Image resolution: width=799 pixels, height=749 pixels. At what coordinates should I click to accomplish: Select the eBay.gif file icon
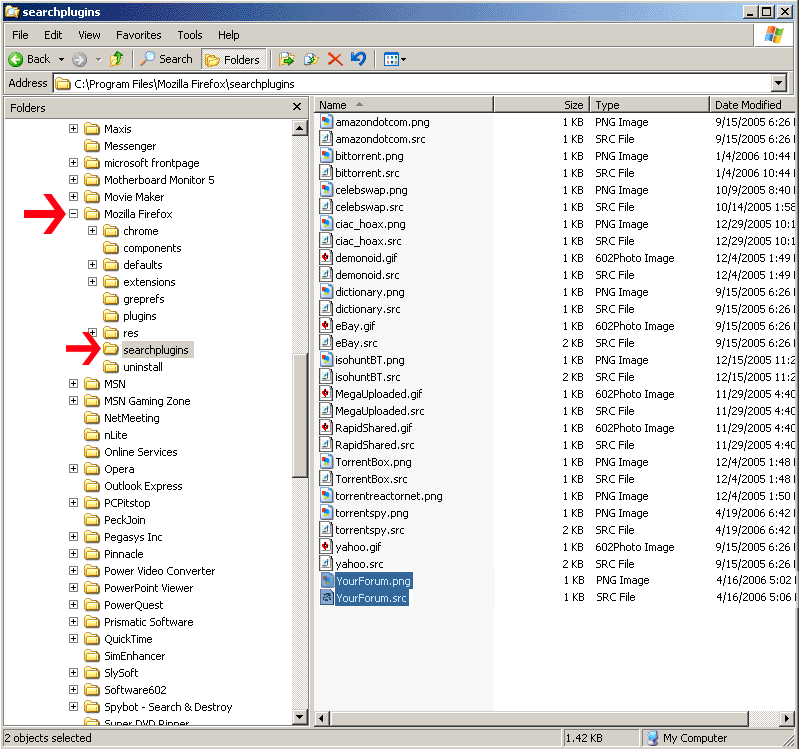(326, 326)
